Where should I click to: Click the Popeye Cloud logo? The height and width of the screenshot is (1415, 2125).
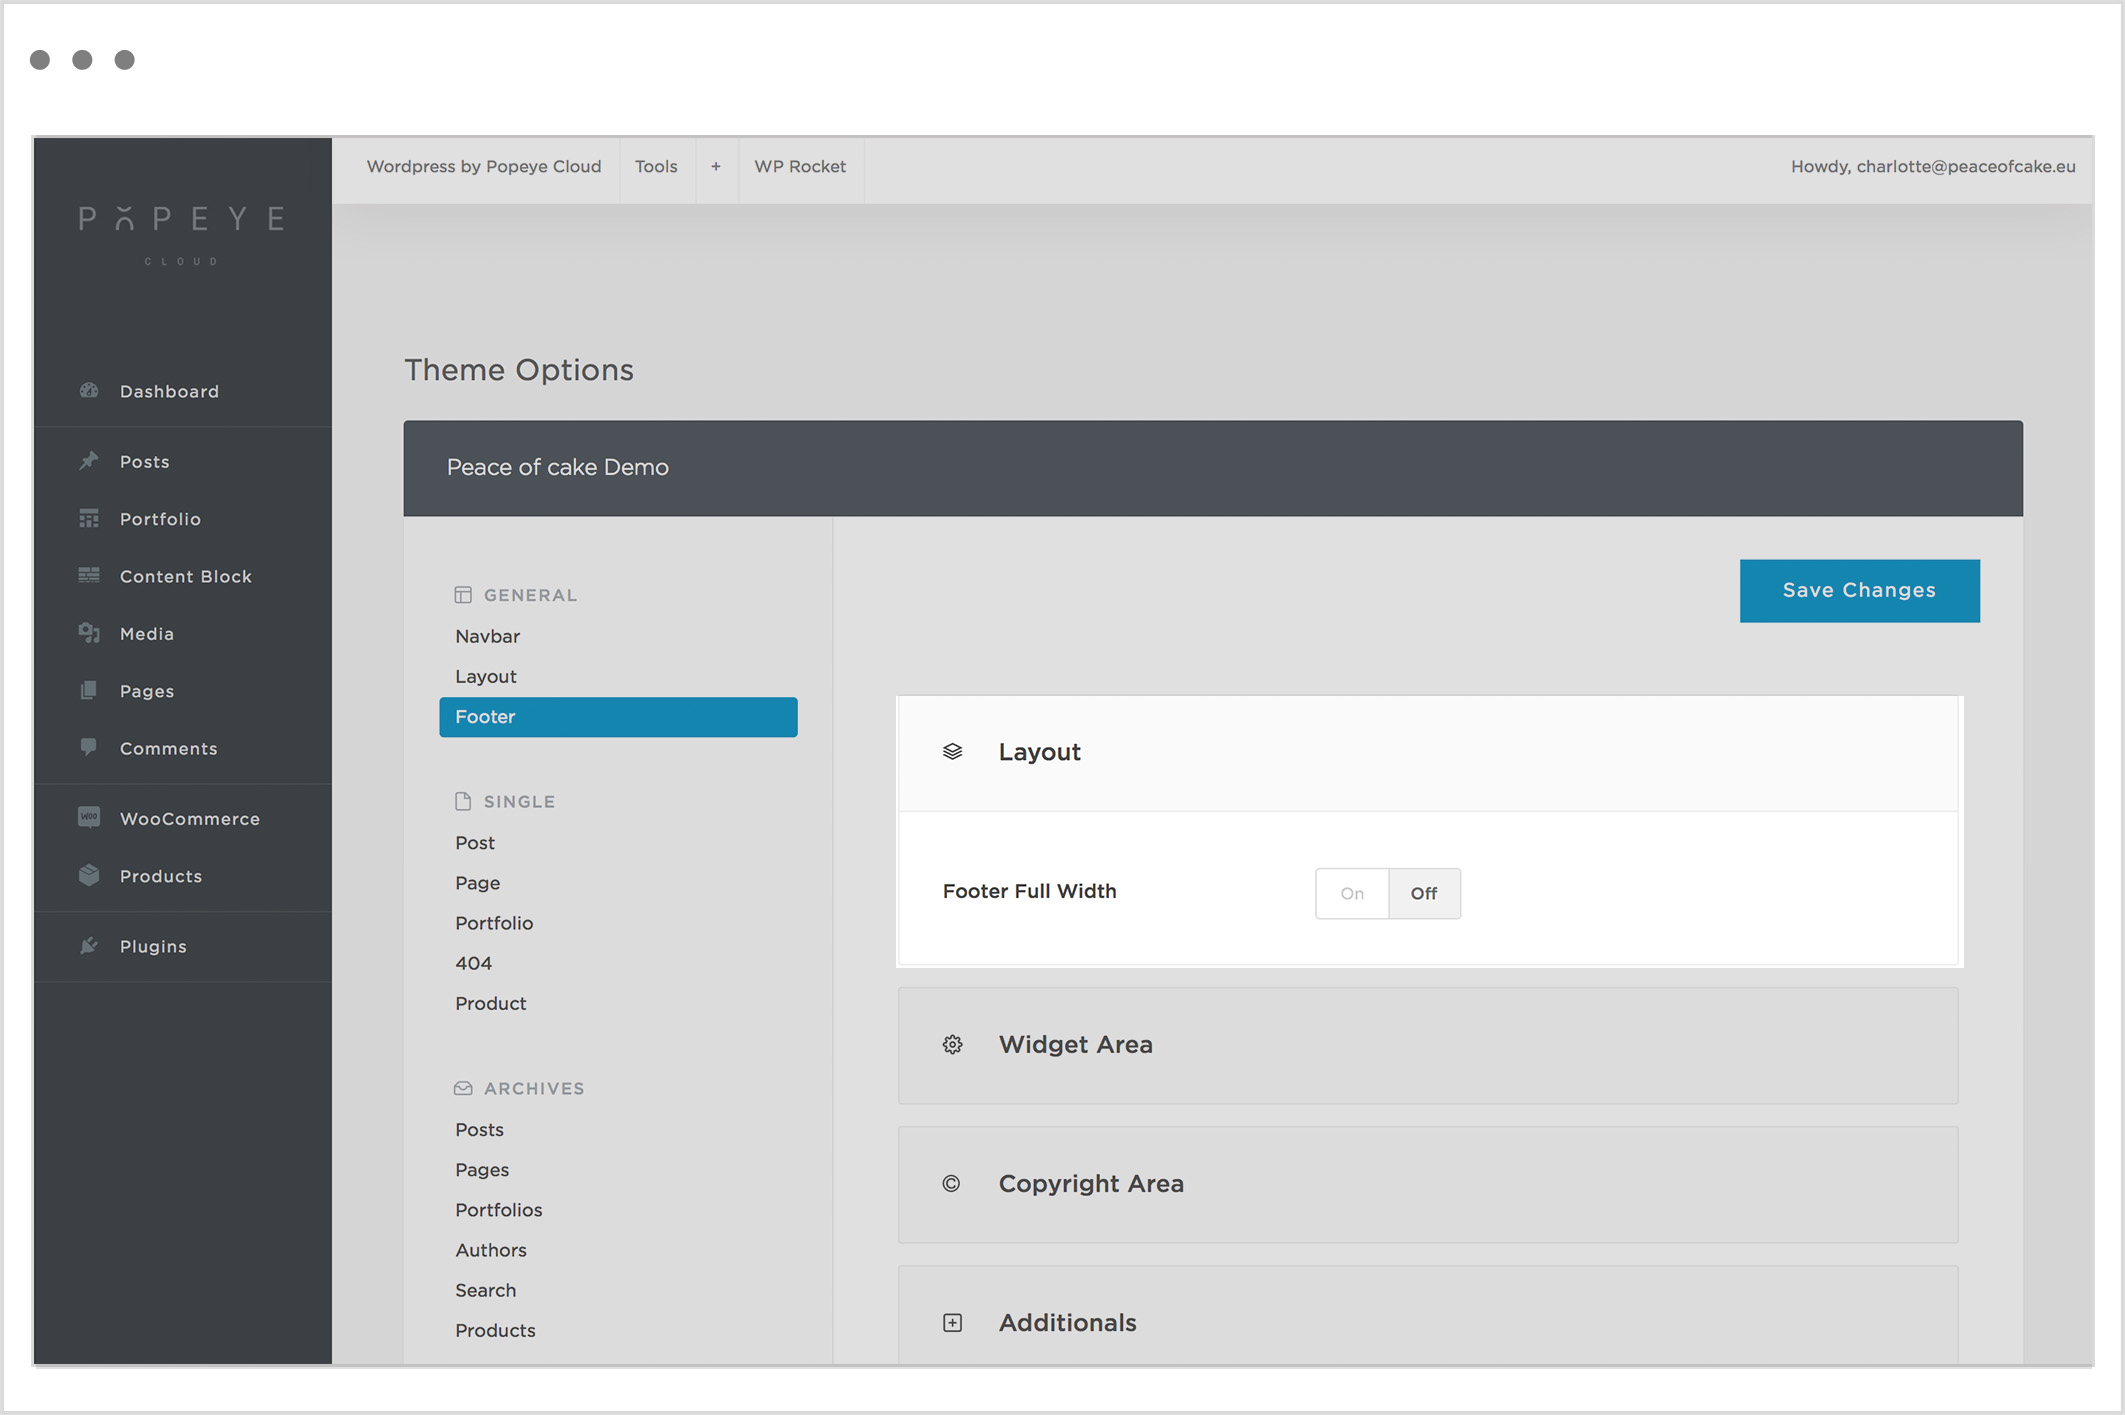click(182, 234)
